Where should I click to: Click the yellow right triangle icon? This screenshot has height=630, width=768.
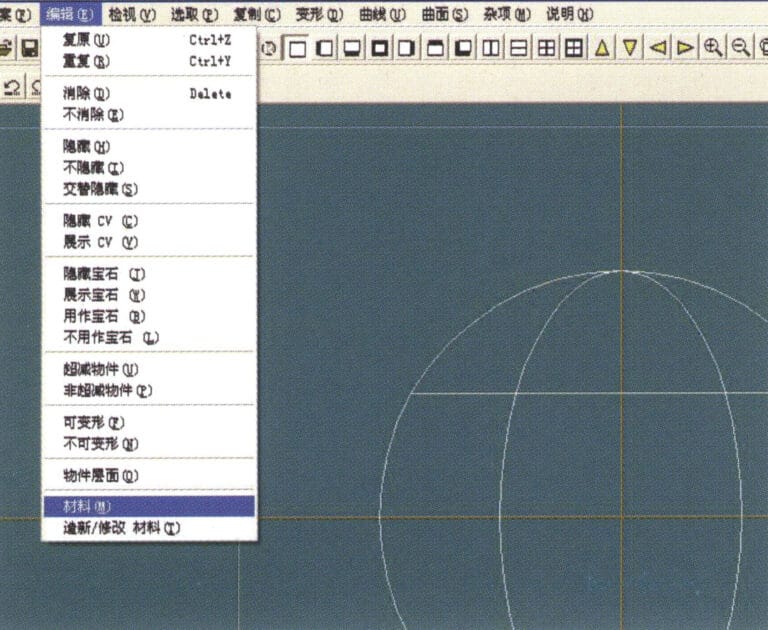pyautogui.click(x=685, y=48)
